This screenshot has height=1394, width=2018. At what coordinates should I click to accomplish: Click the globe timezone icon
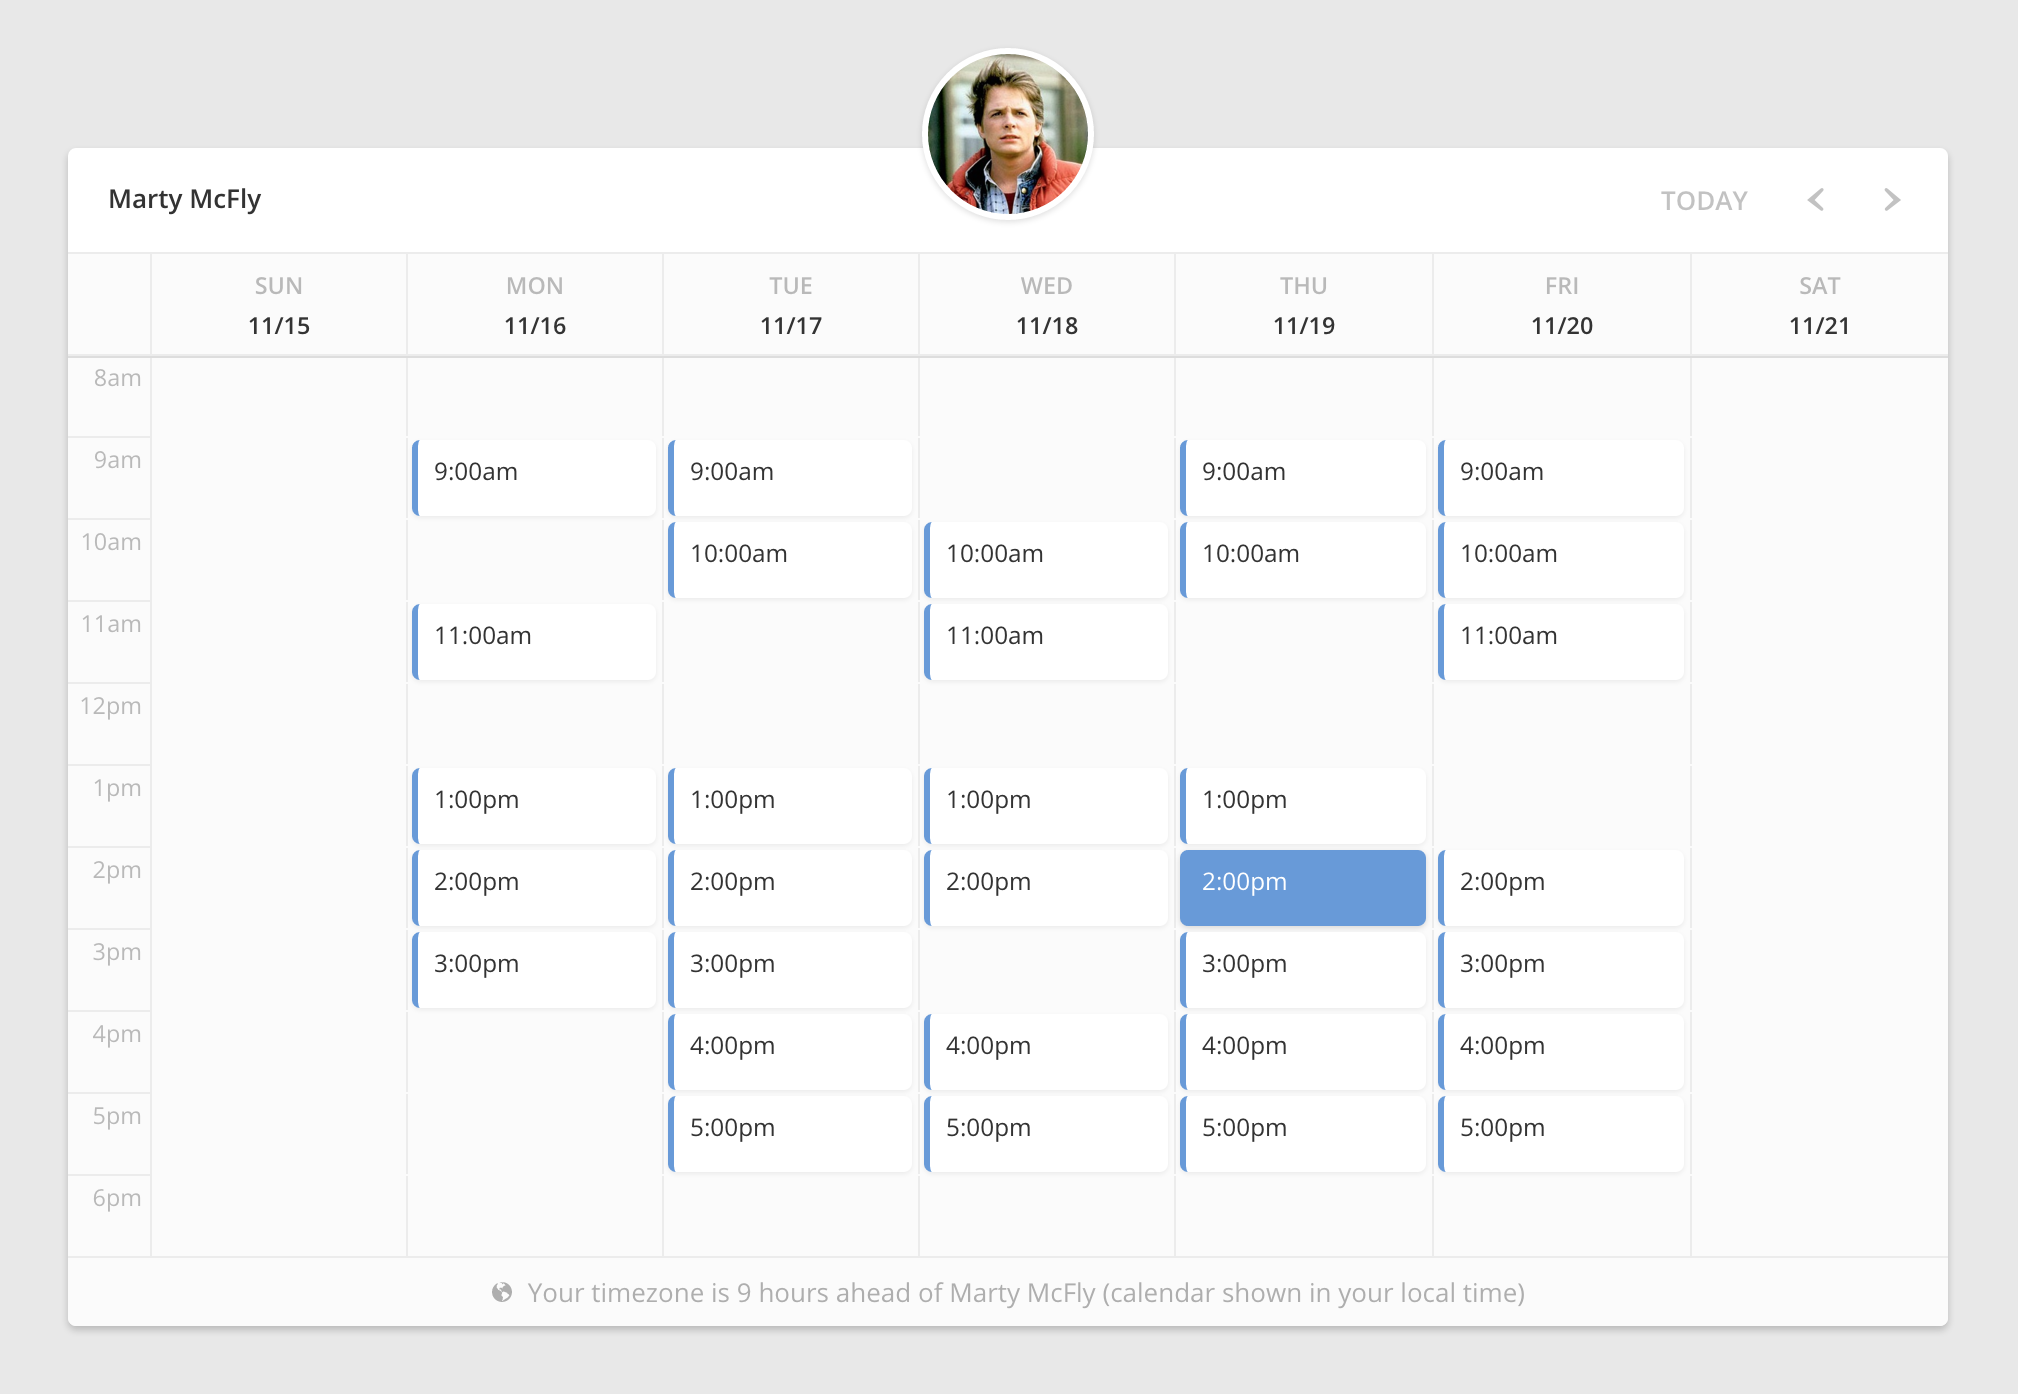[502, 1292]
